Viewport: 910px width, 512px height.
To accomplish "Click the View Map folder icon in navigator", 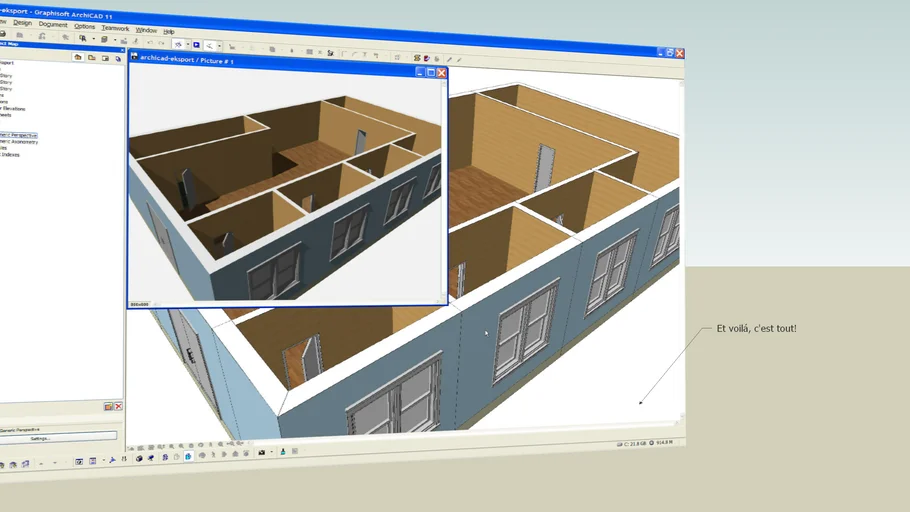I will tap(91, 58).
